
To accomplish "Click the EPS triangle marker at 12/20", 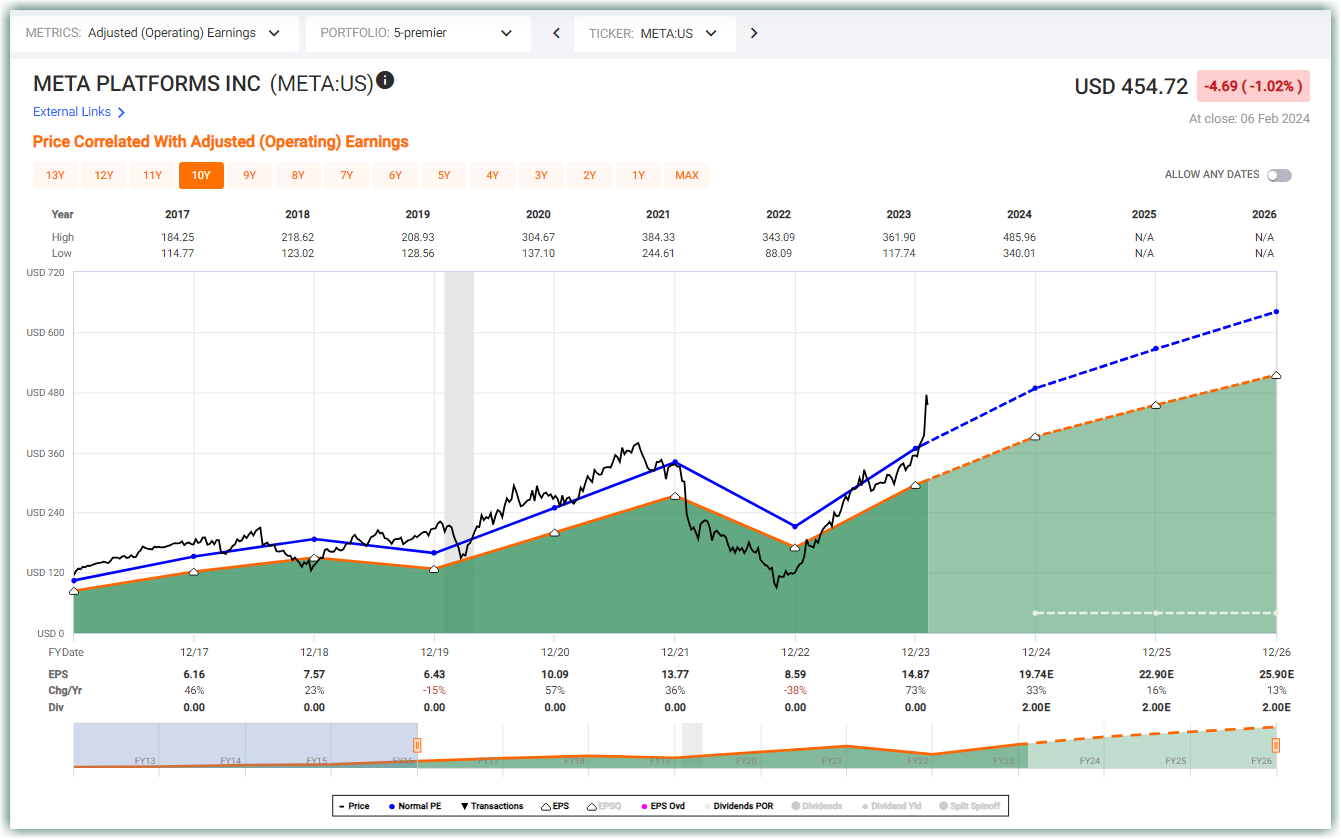I will [x=555, y=532].
